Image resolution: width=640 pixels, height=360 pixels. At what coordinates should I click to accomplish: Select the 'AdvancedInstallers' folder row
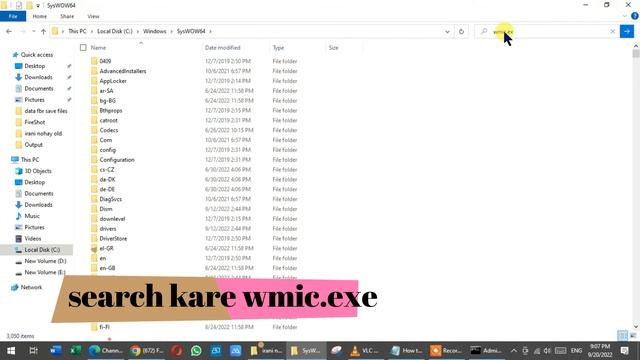[x=122, y=71]
